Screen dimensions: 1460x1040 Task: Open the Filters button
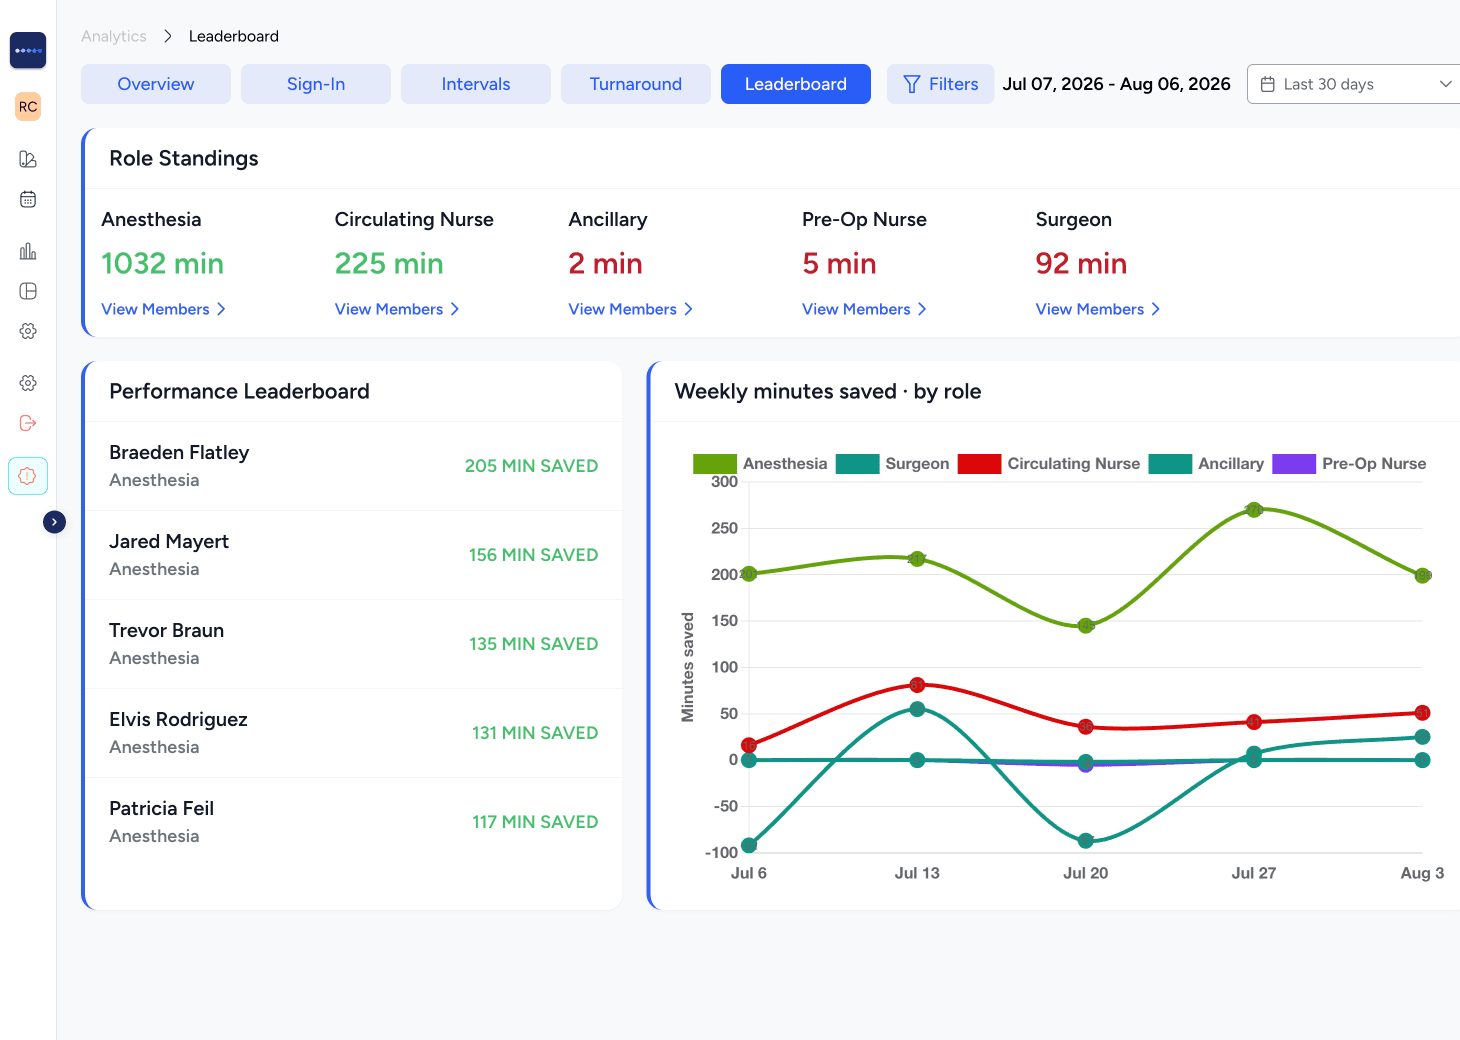click(x=941, y=84)
